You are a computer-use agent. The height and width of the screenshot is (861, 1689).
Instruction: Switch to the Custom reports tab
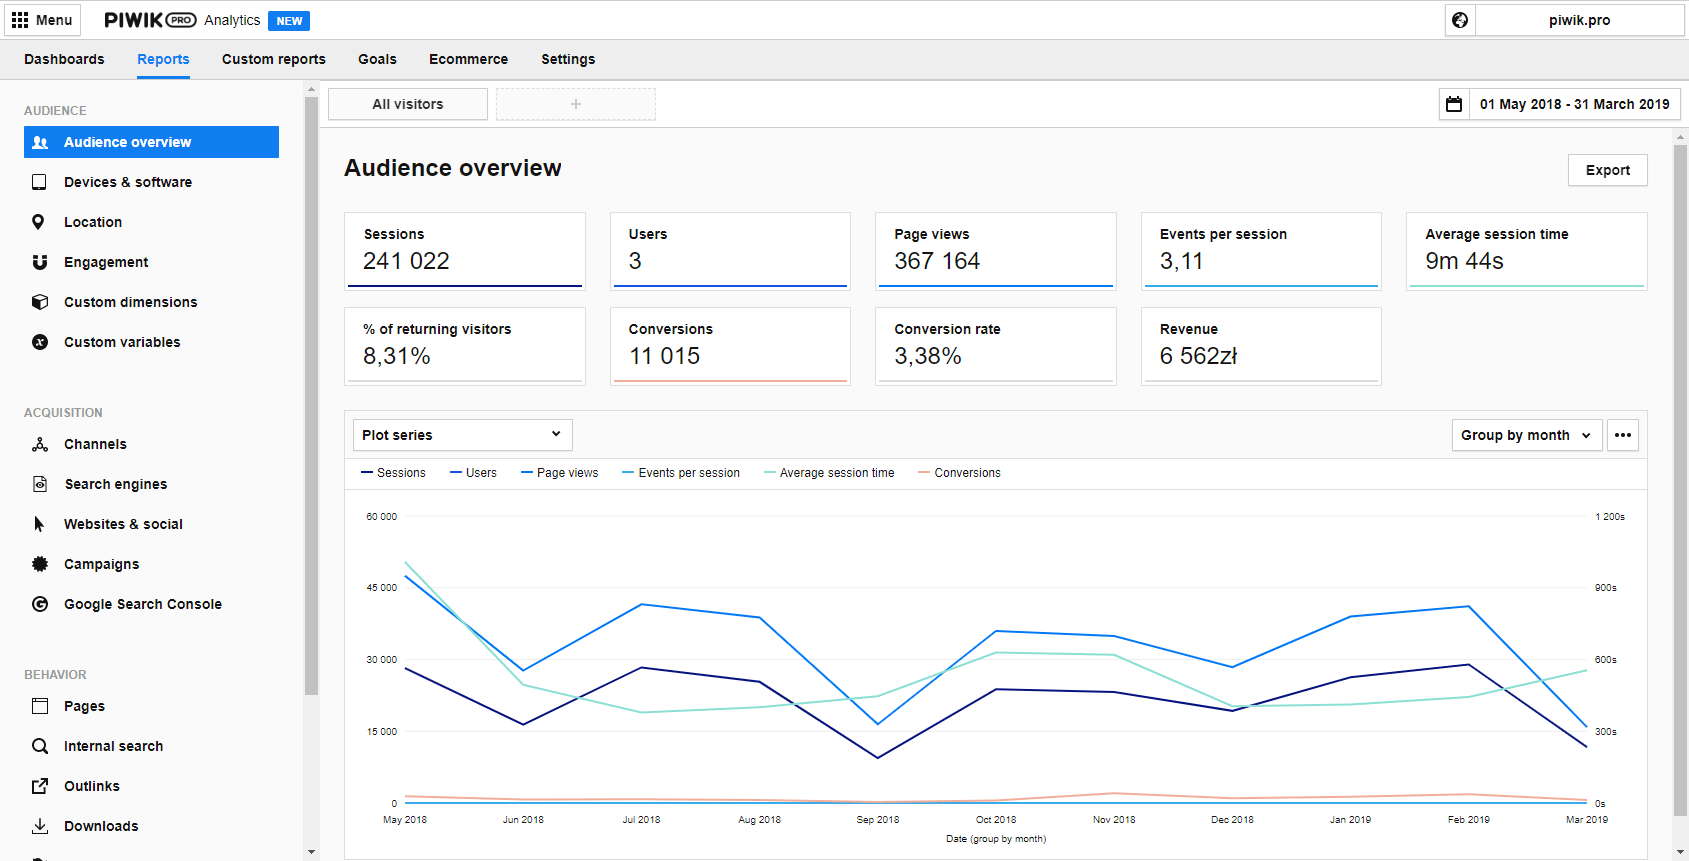273,59
